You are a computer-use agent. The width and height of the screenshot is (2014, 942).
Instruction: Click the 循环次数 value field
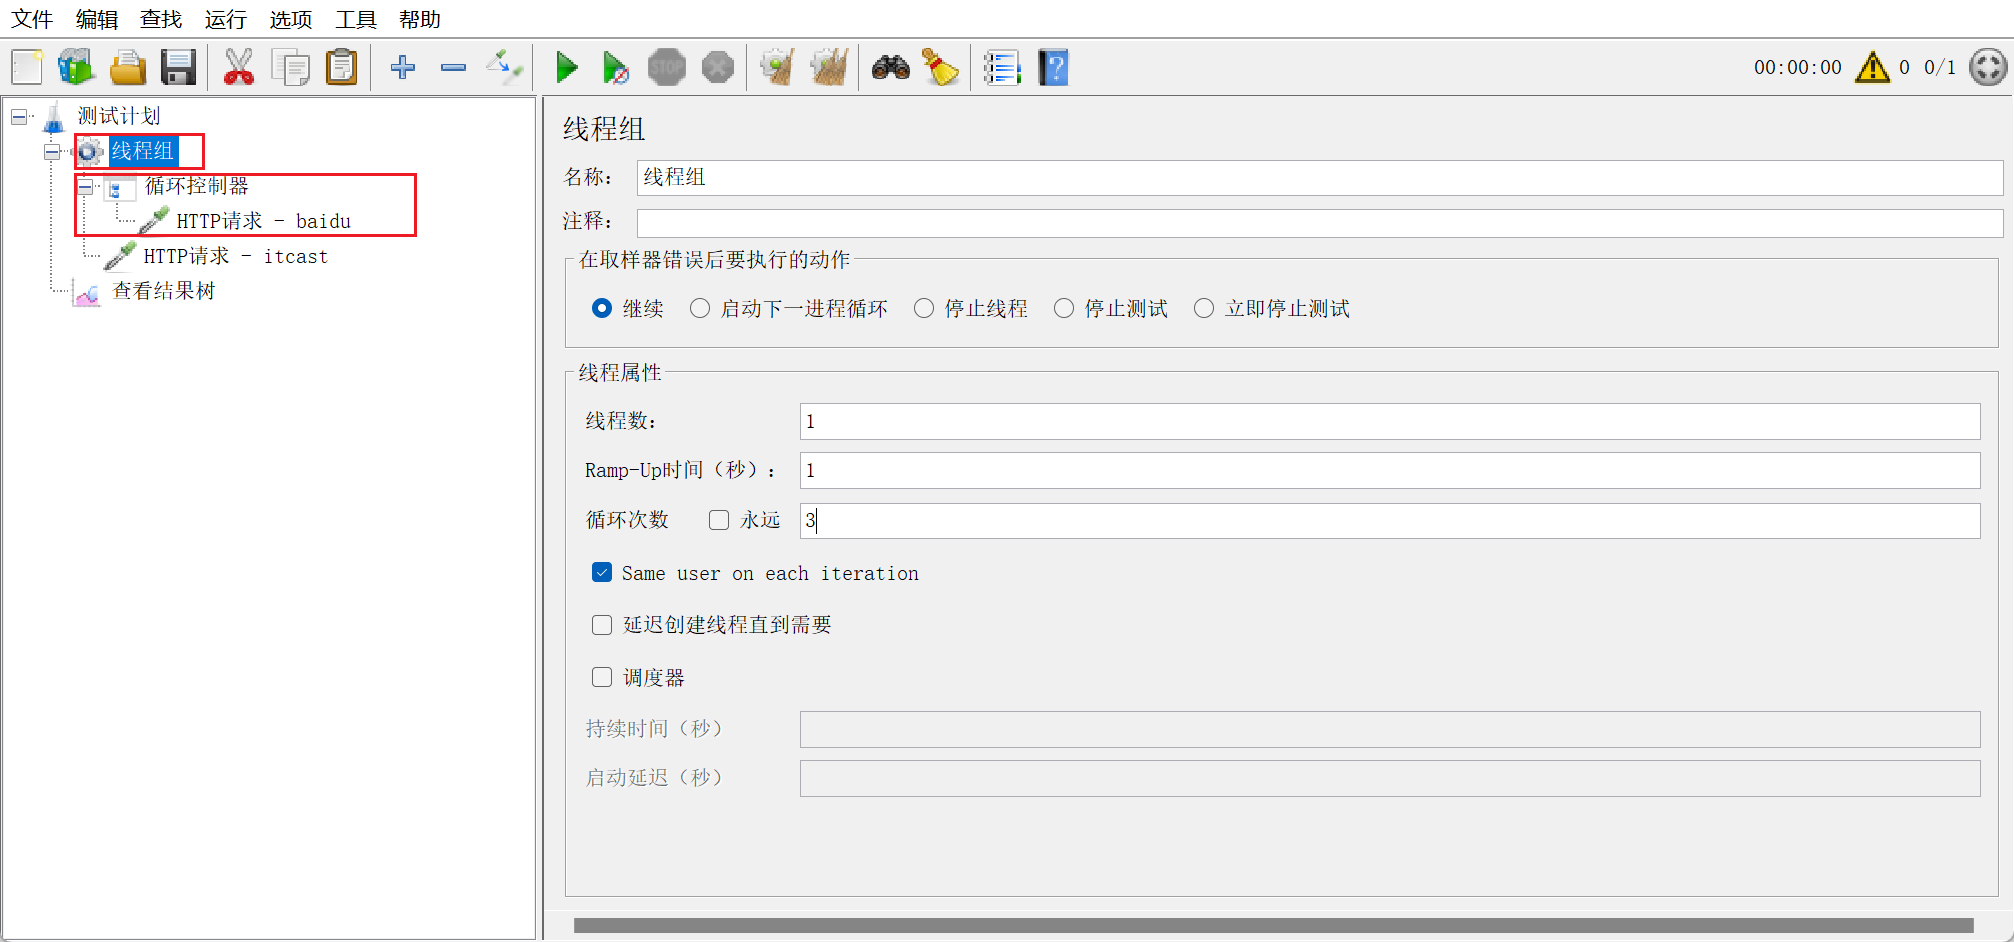(1390, 520)
